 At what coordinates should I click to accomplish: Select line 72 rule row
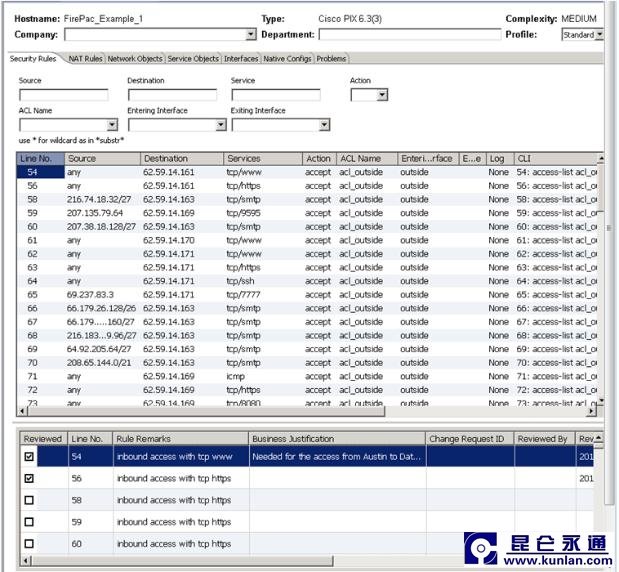(307, 390)
